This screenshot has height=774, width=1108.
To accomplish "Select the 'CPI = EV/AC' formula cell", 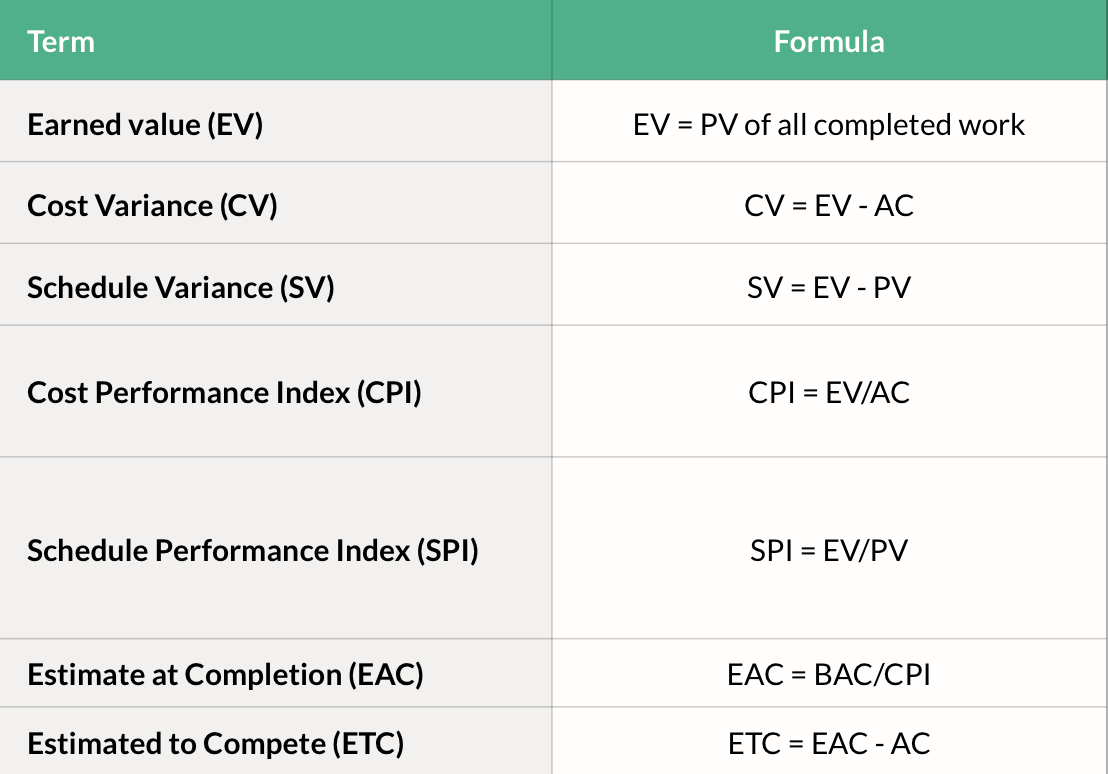I will click(x=829, y=392).
